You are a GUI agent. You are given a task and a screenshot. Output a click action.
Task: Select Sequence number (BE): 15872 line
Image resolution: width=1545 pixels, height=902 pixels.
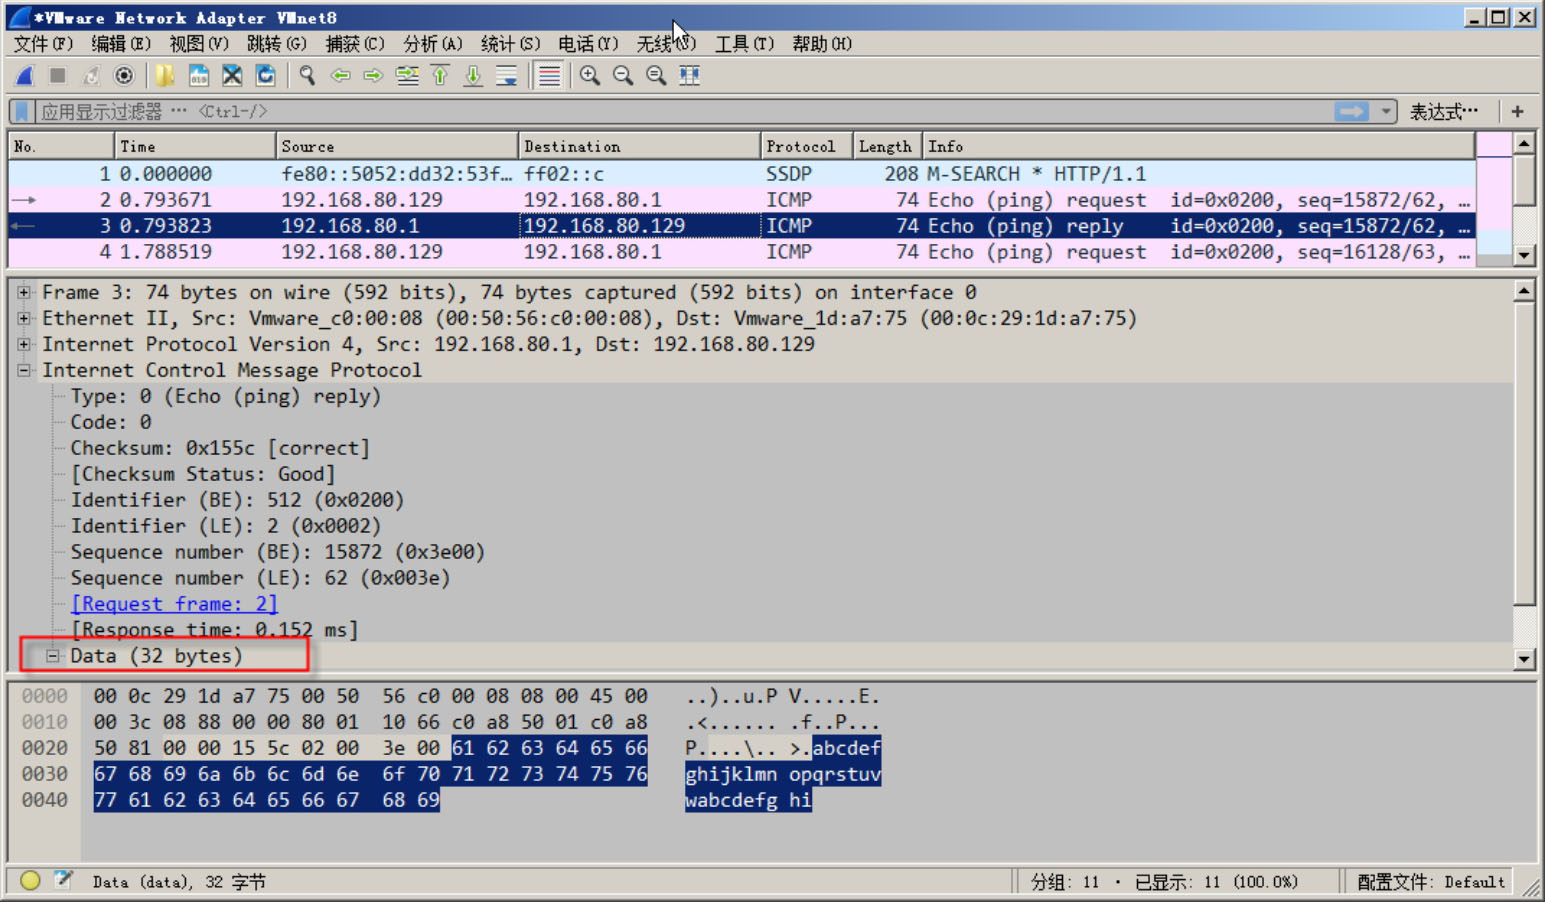[x=278, y=552]
